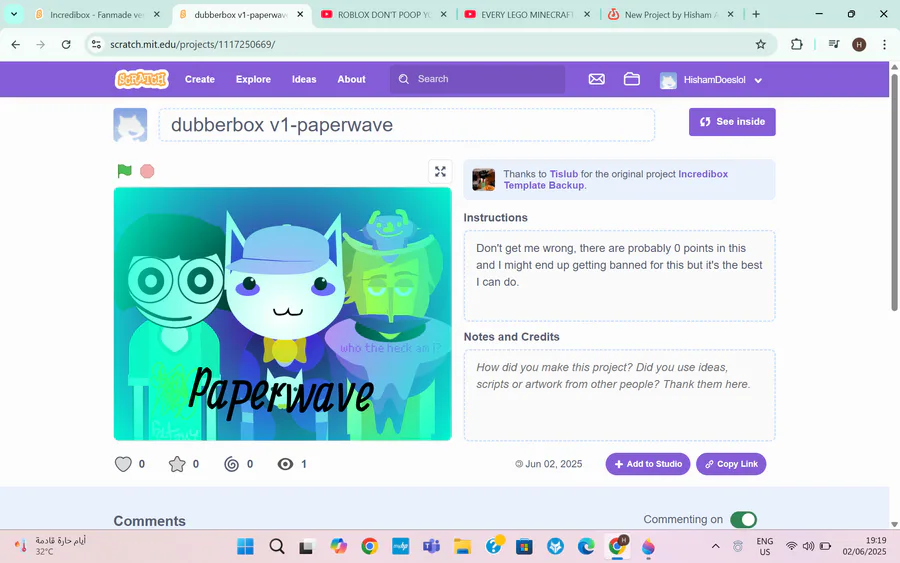Open Windows taskbar search icon

[277, 546]
